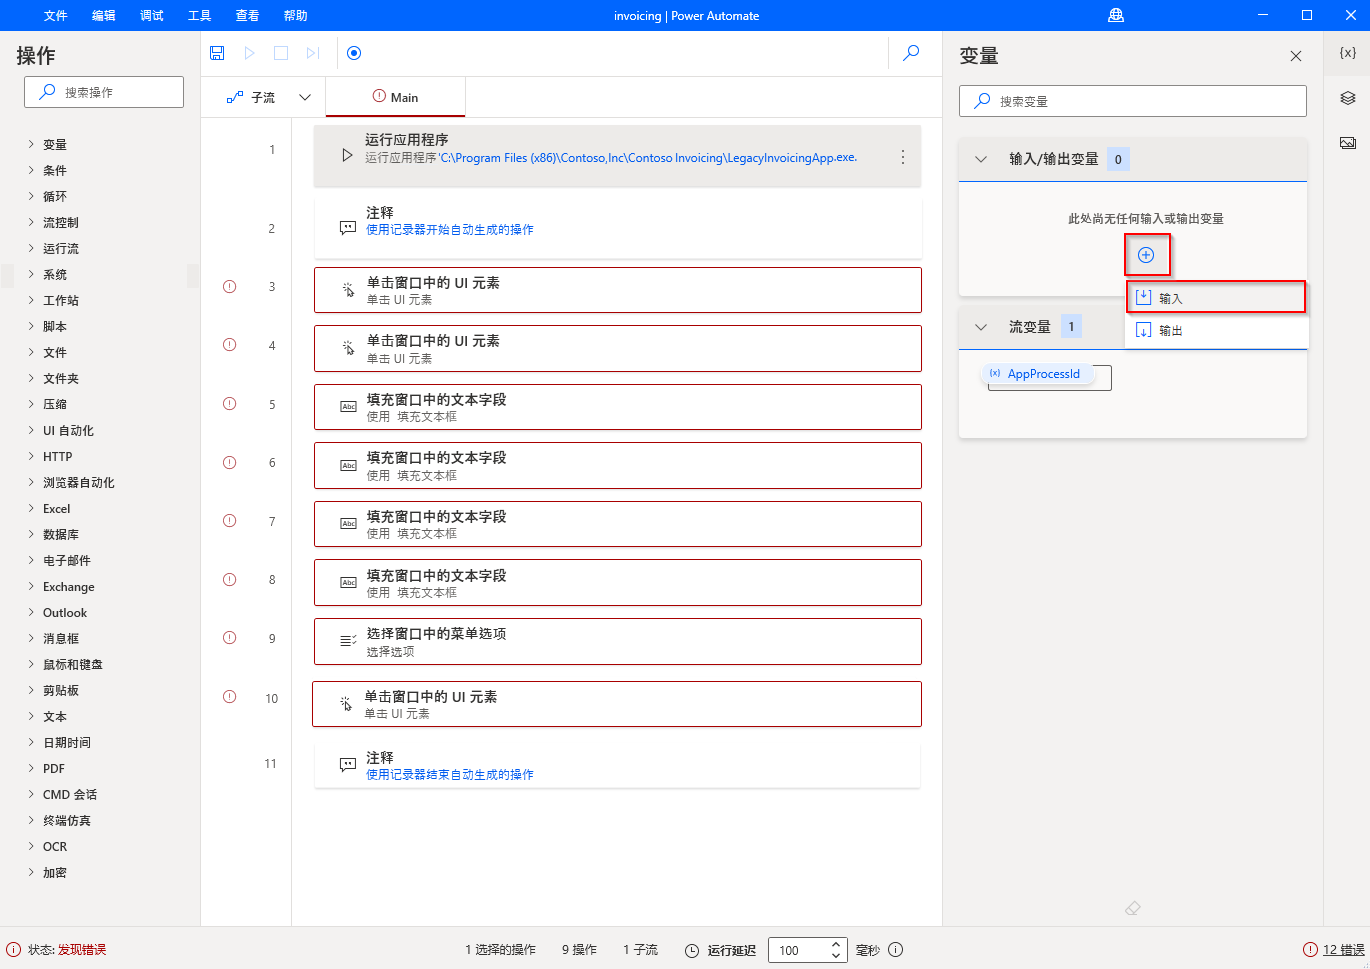Click the 发现错误 status text
The image size is (1370, 969).
click(82, 950)
